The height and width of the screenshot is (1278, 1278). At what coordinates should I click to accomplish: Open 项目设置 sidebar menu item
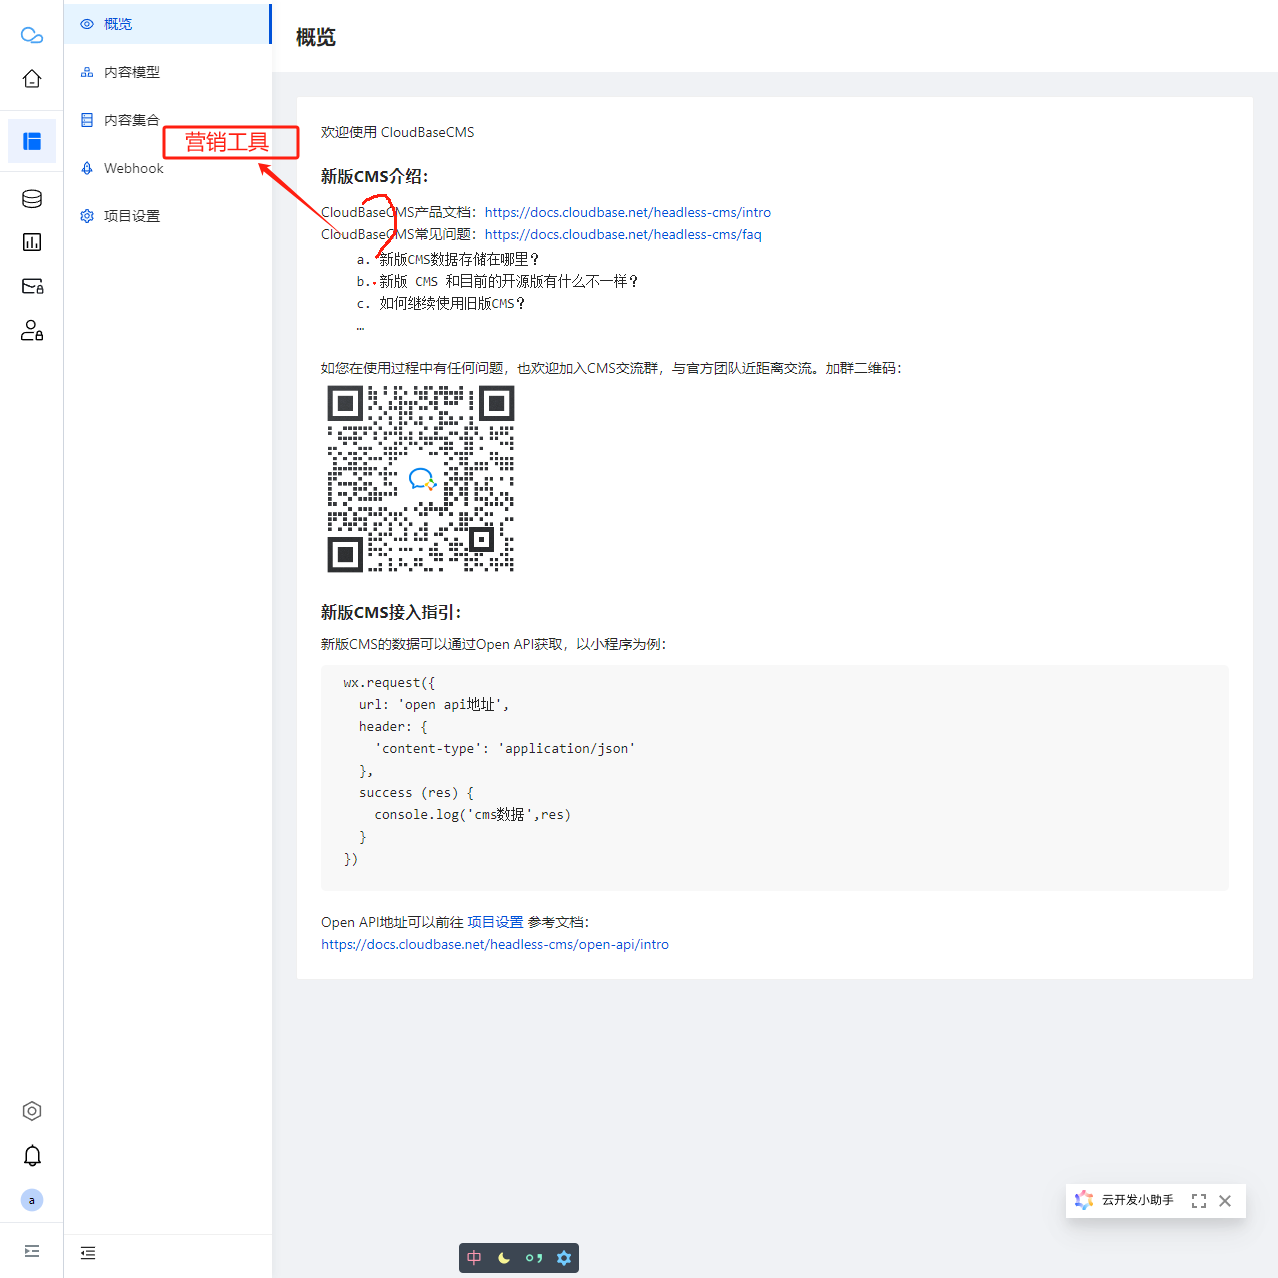pyautogui.click(x=167, y=216)
